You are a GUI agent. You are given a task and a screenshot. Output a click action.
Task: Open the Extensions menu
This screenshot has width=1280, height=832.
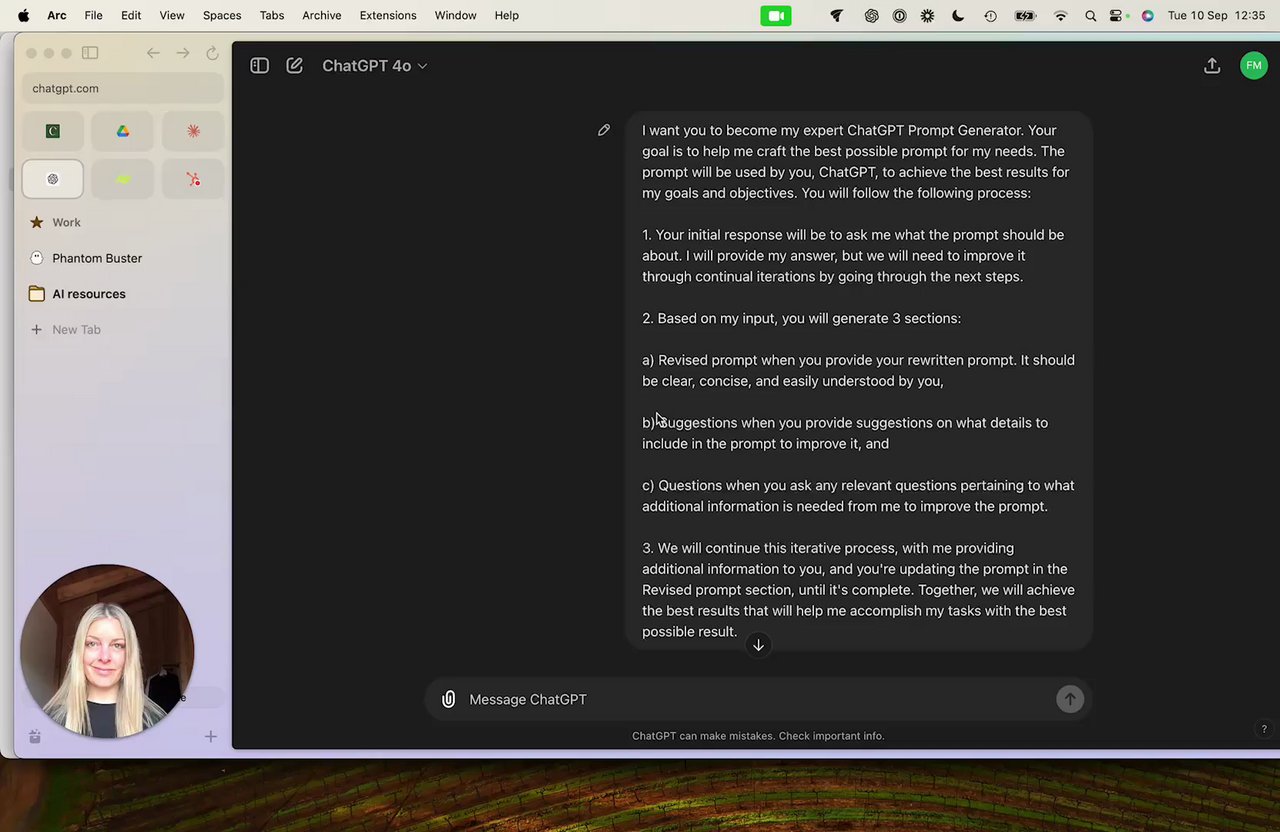[x=388, y=15]
